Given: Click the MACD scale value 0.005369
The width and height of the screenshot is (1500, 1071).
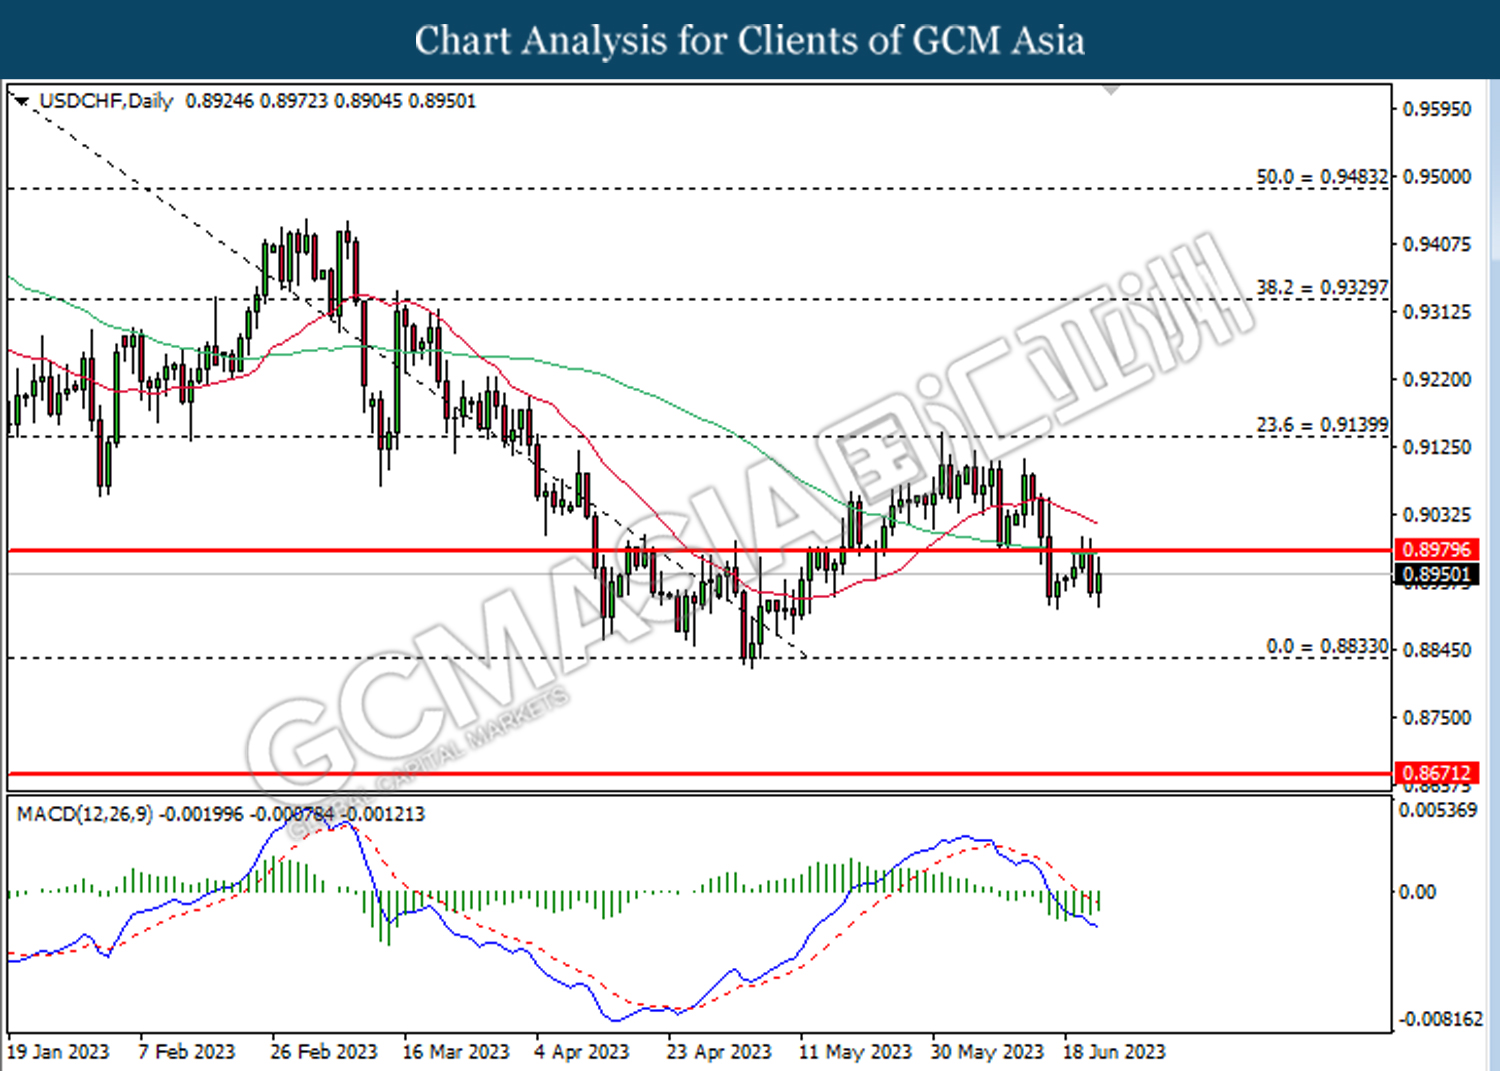Looking at the screenshot, I should pos(1438,810).
